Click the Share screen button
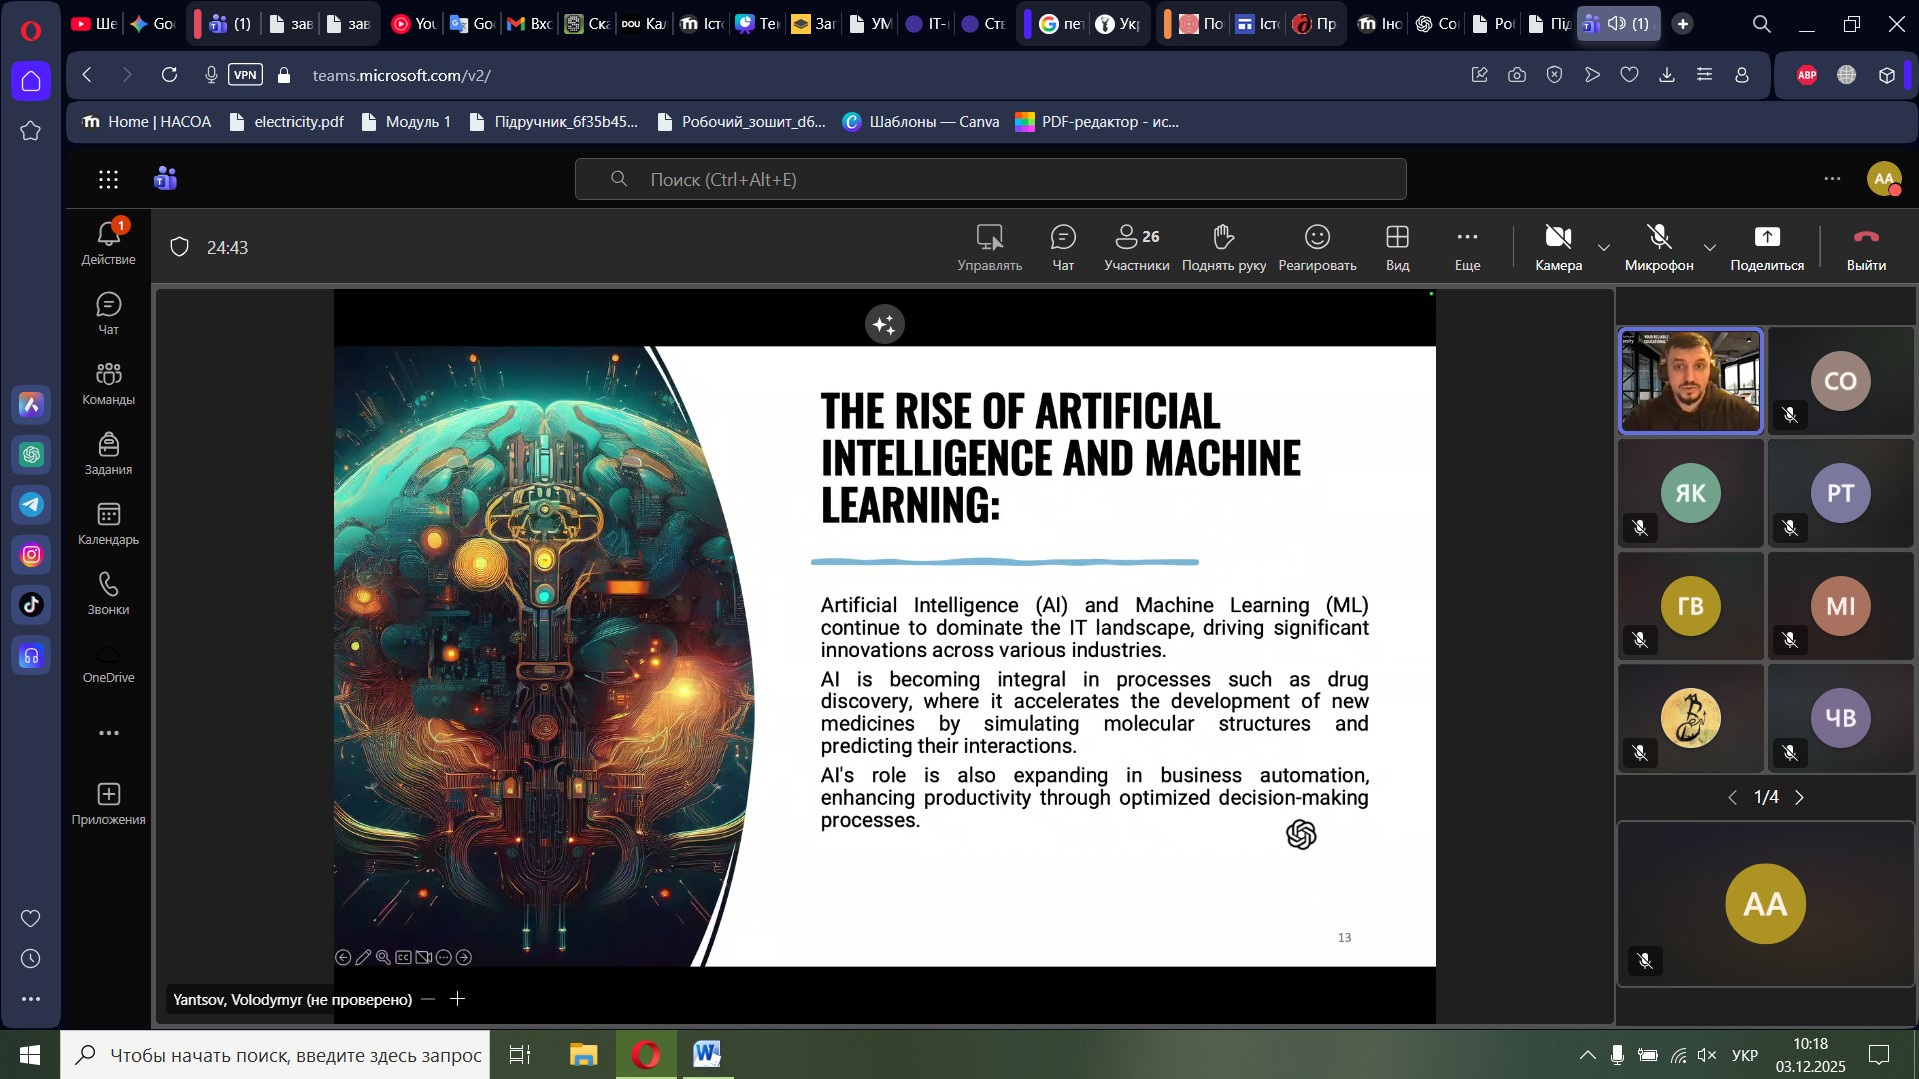 (1766, 247)
